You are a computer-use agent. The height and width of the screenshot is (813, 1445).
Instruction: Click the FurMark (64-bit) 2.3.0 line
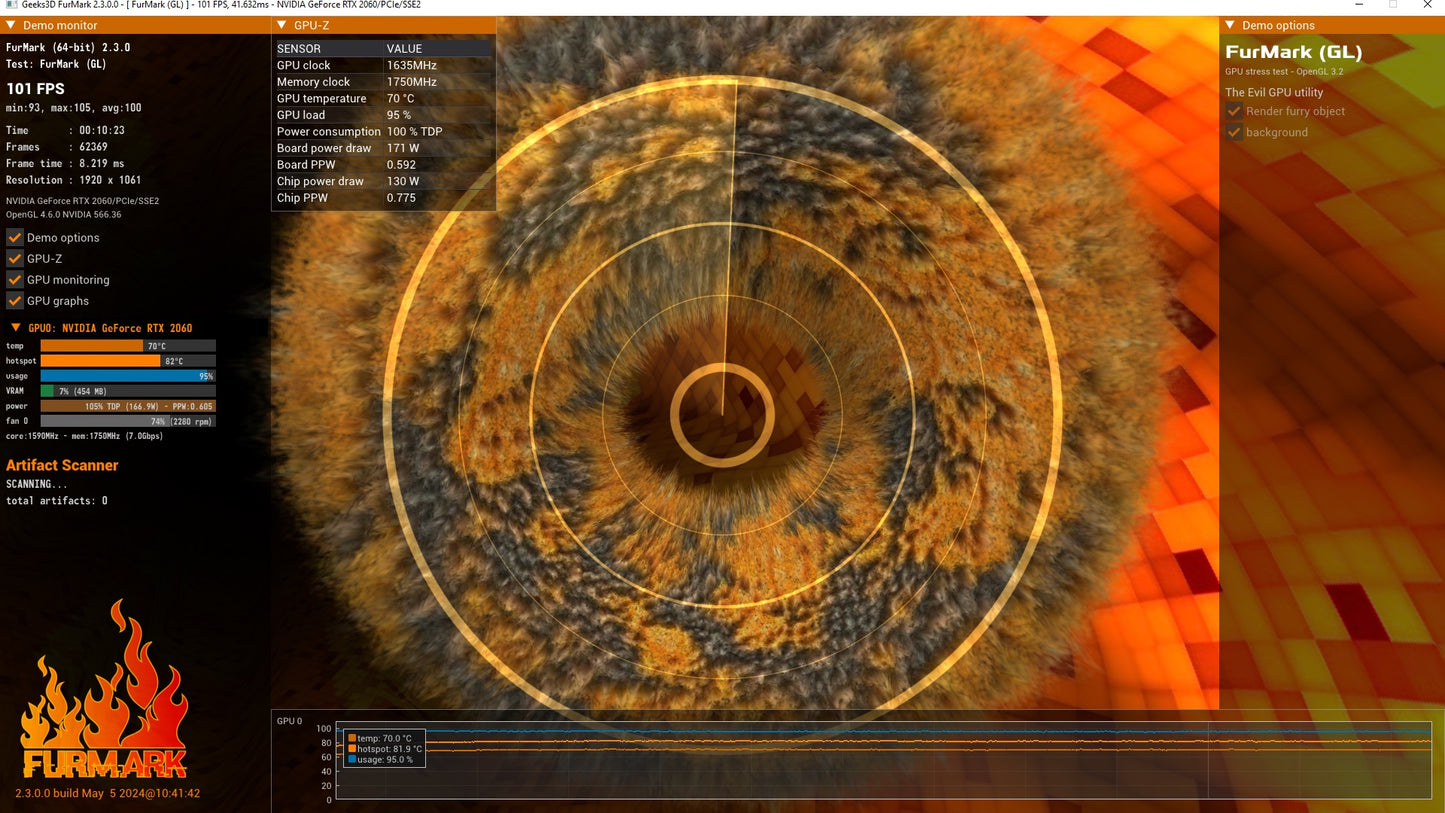click(x=68, y=47)
